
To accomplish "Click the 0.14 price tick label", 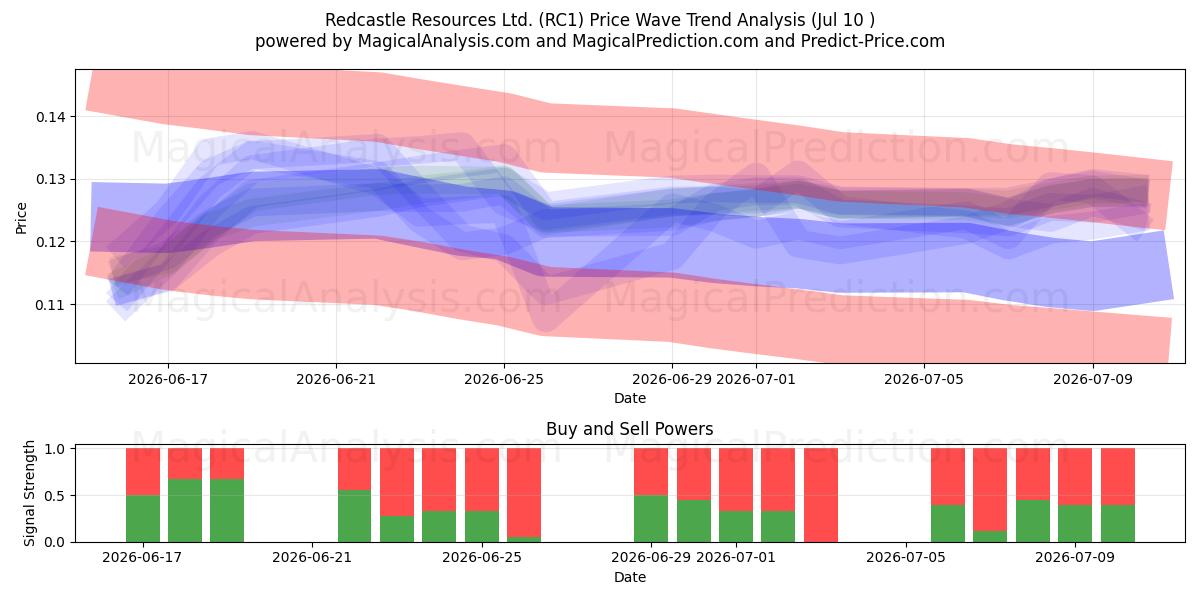I will pos(51,117).
